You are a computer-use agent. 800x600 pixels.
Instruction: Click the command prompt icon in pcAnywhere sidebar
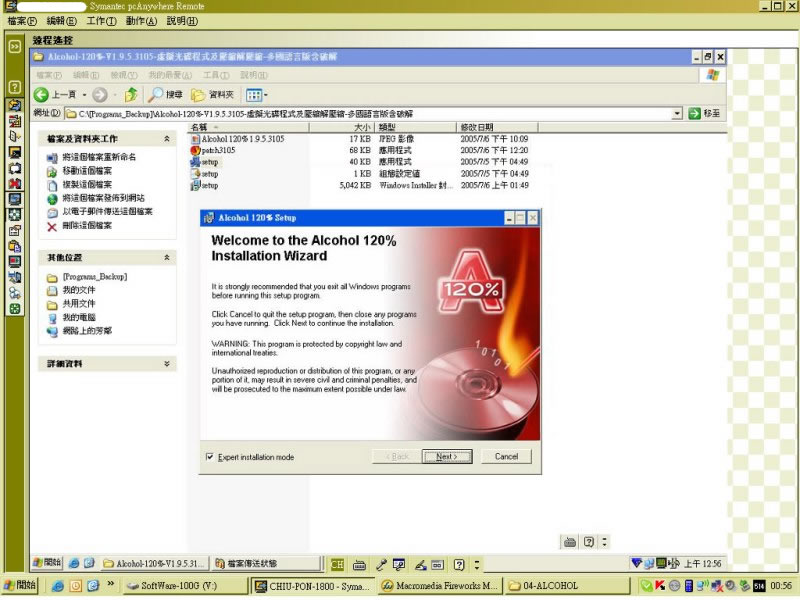click(15, 152)
